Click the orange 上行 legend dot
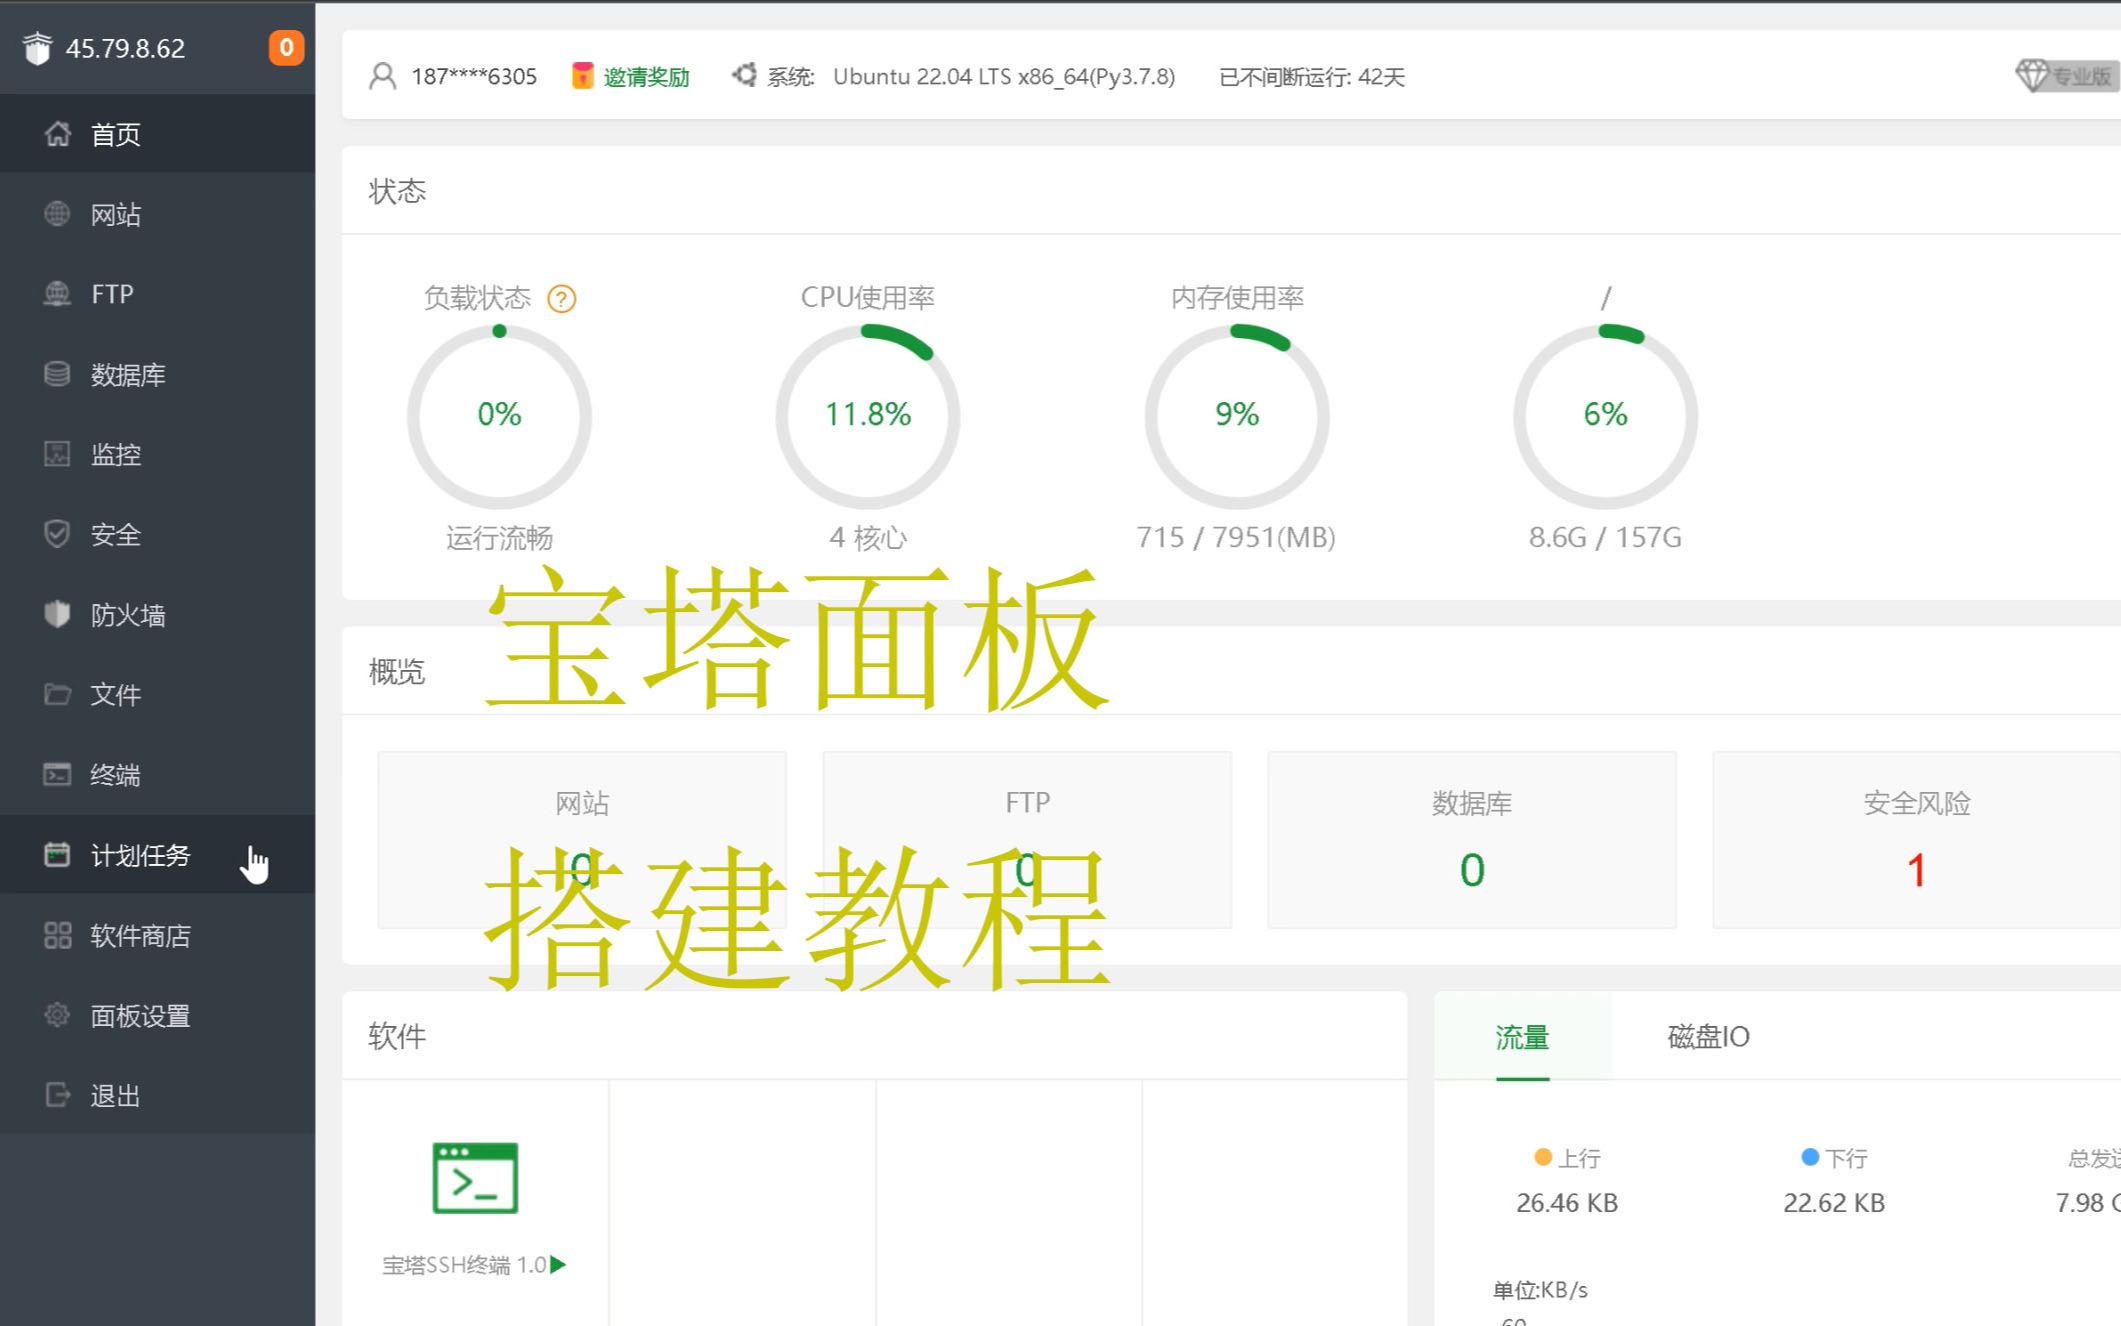The height and width of the screenshot is (1326, 2121). click(1543, 1157)
